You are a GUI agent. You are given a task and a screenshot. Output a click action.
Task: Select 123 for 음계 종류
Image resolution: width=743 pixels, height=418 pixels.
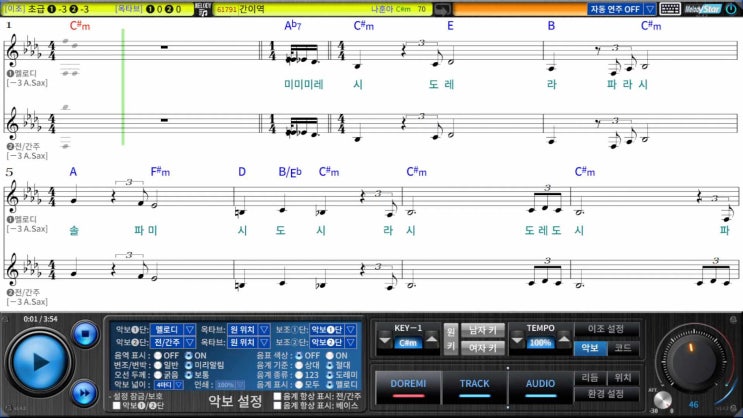[x=299, y=375]
